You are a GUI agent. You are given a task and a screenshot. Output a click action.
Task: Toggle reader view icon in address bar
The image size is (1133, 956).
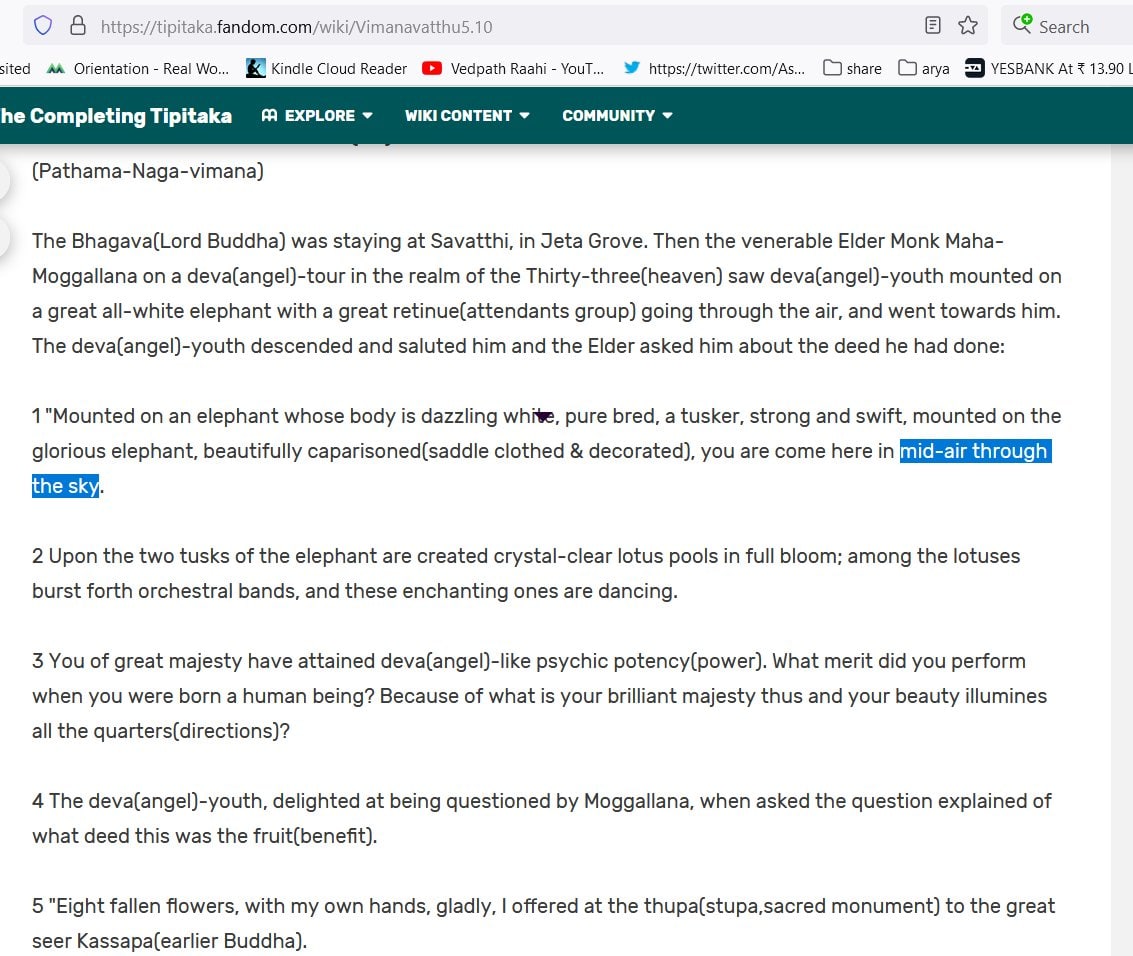coord(933,26)
